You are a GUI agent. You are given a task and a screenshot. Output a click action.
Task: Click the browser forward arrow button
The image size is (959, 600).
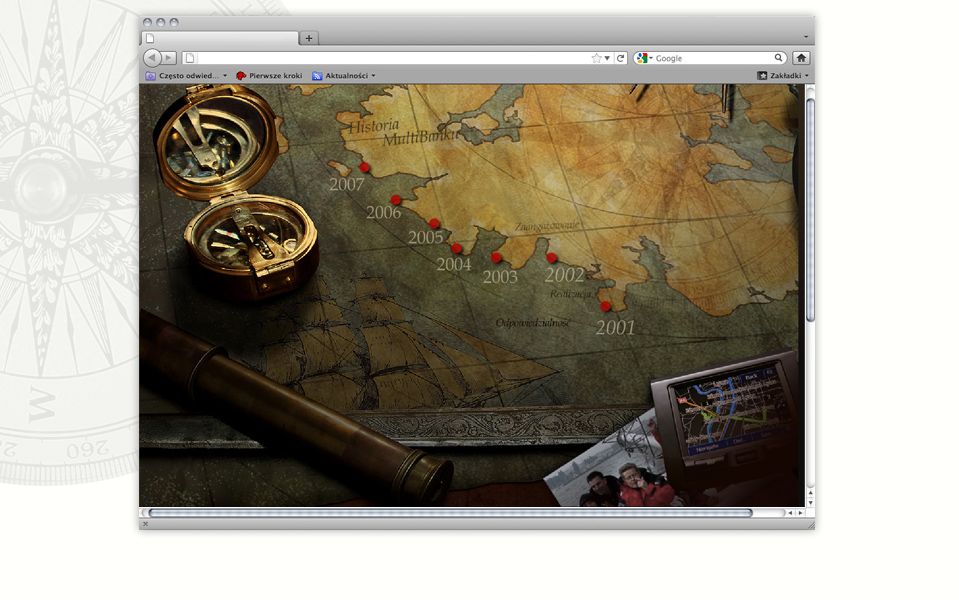coord(169,58)
